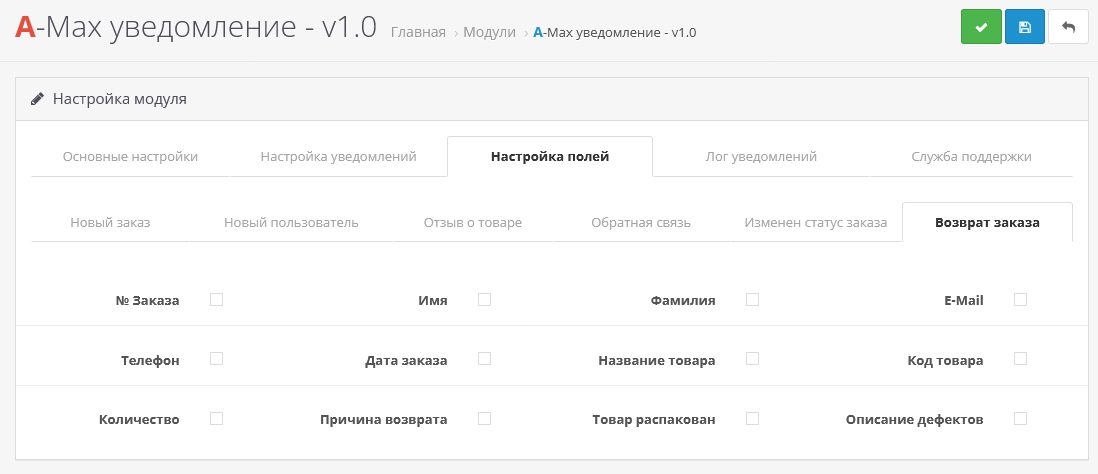Click the back arrow return button

[1068, 27]
